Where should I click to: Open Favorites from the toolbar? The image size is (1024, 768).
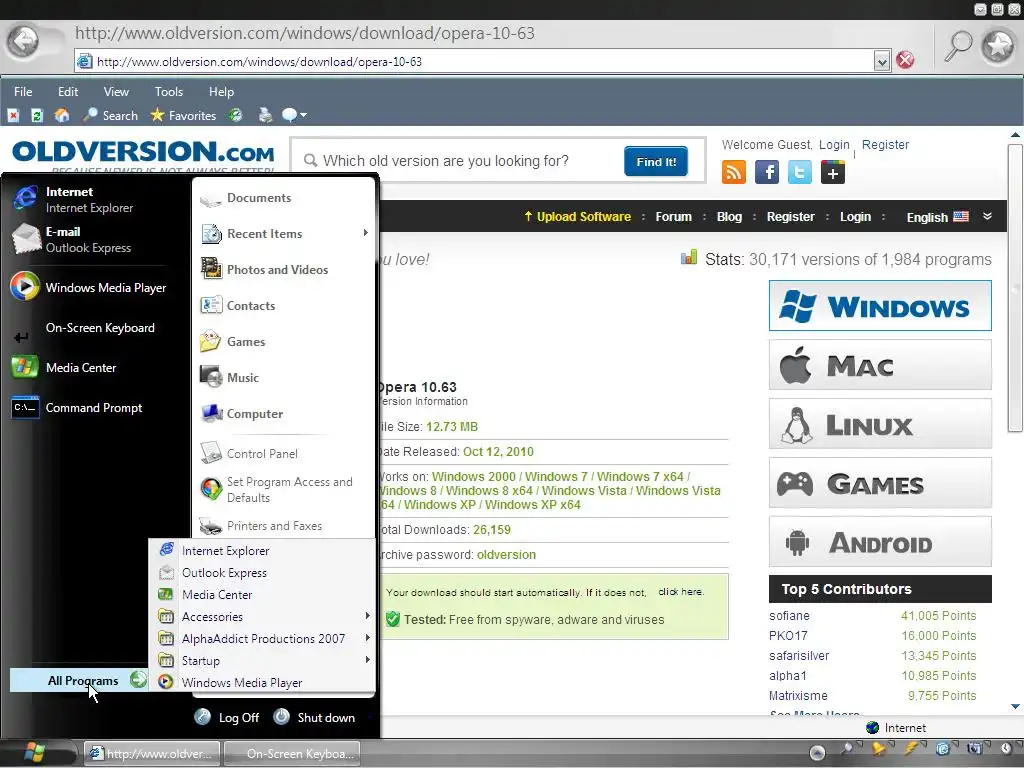[x=183, y=116]
